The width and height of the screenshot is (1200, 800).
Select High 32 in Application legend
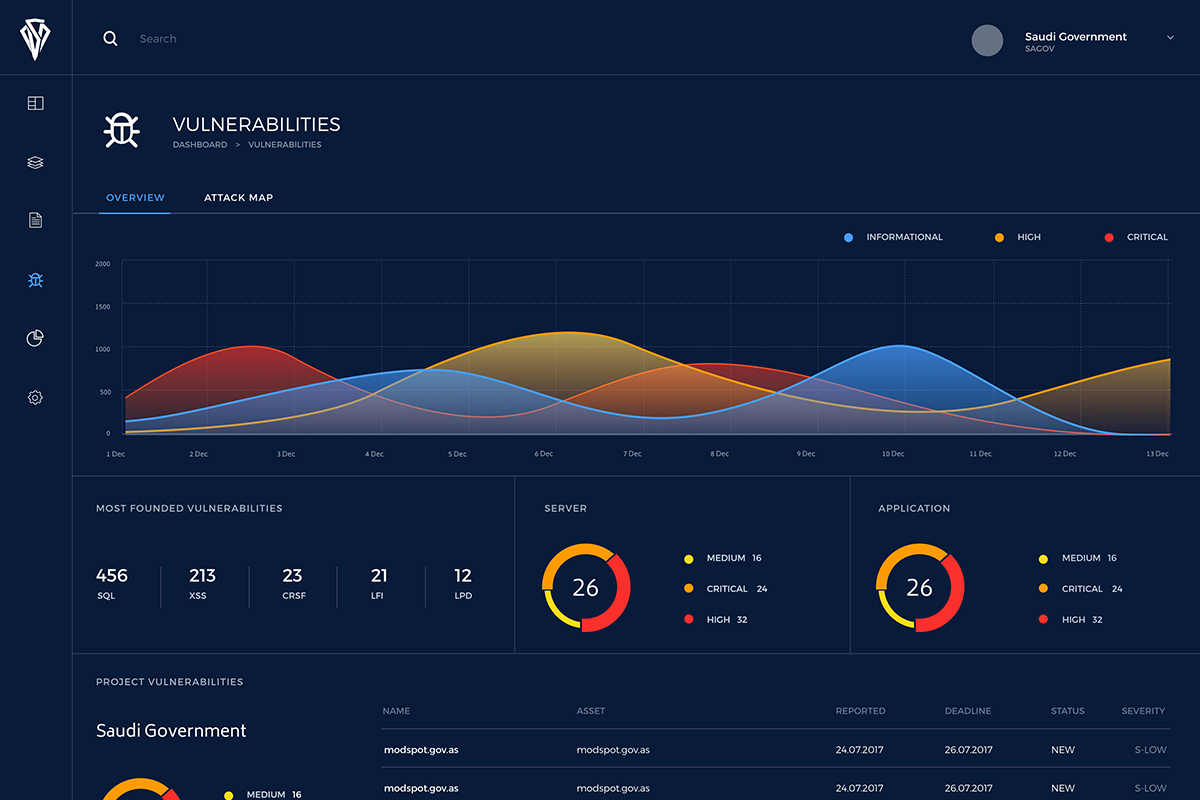[1071, 620]
